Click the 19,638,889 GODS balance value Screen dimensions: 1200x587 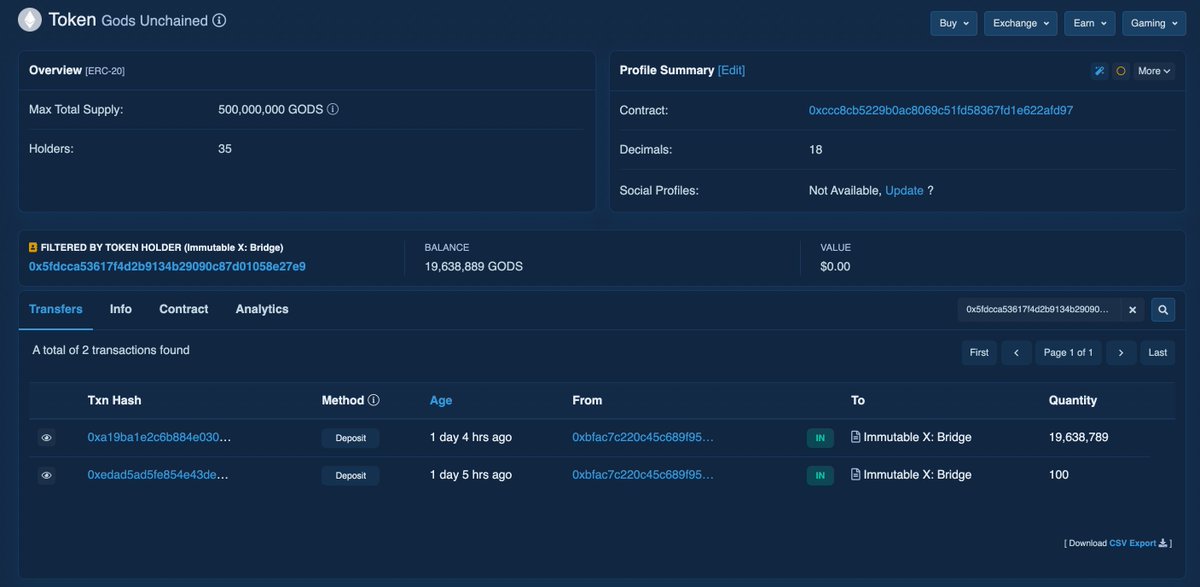click(474, 267)
